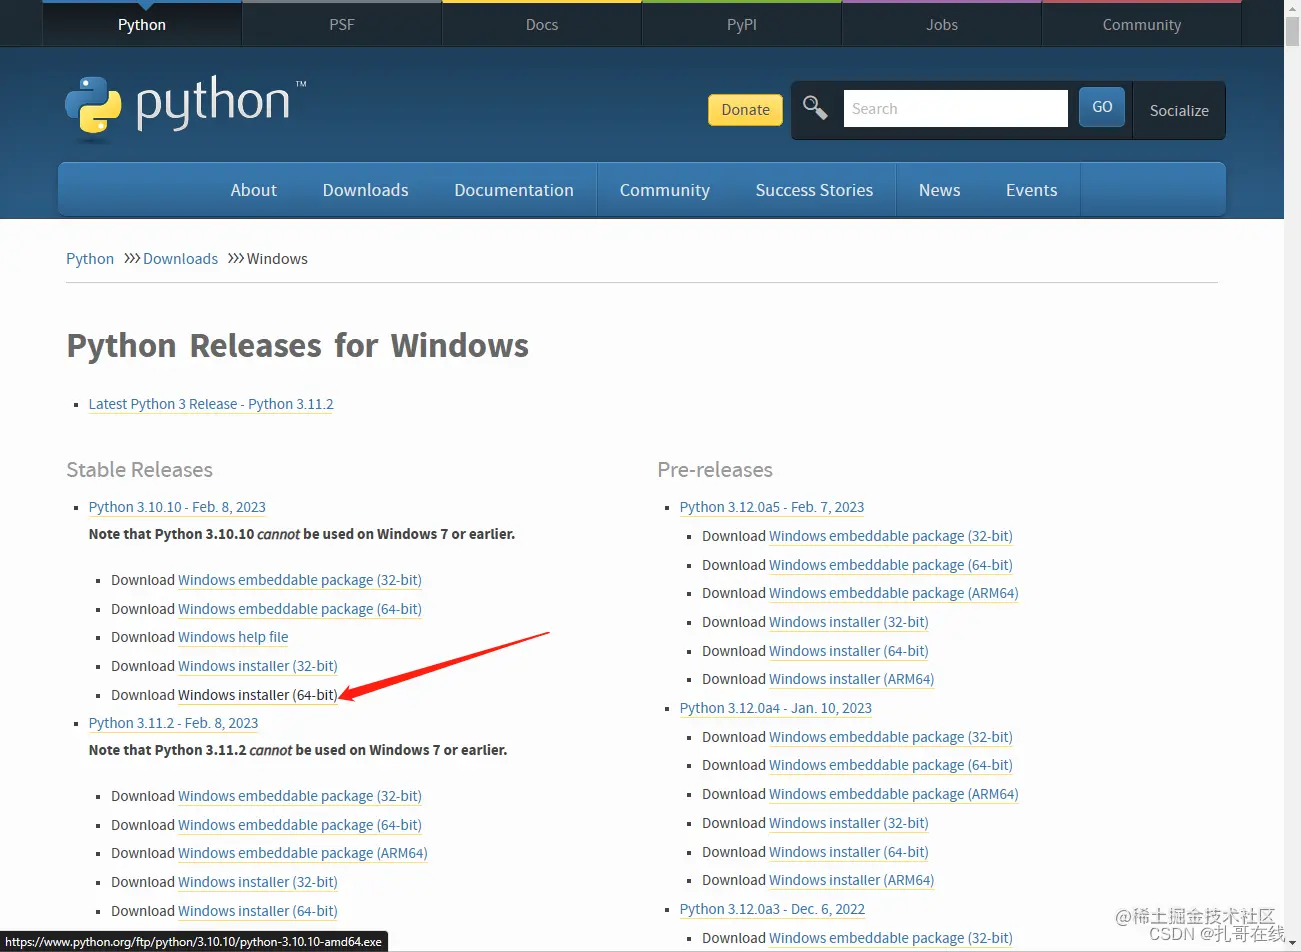Select the Python top tab
This screenshot has height=952, width=1301.
(142, 24)
